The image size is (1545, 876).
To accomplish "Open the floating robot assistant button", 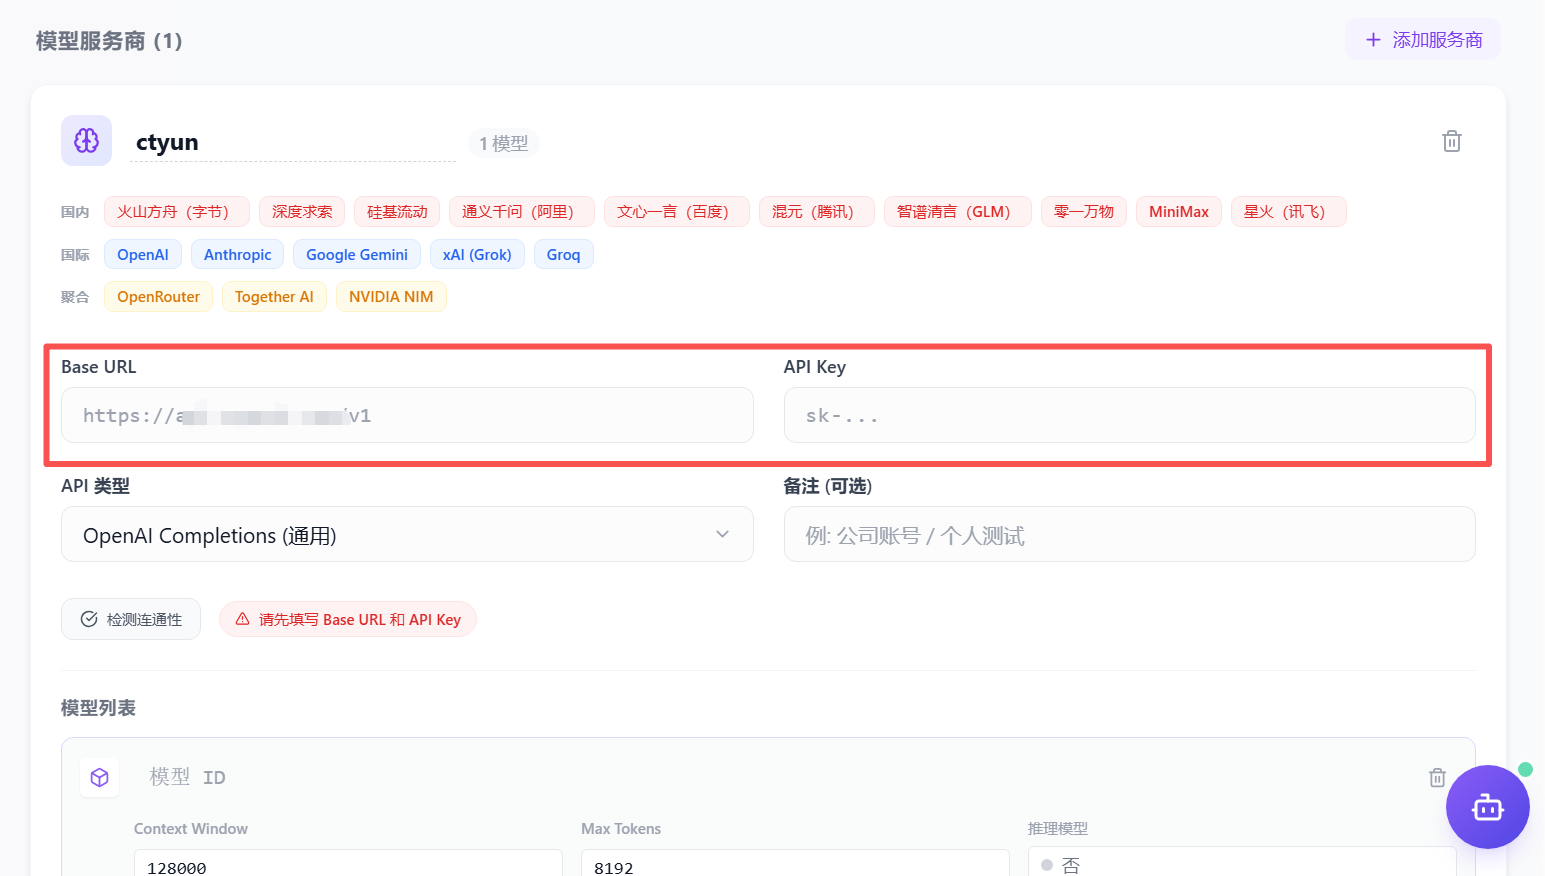I will (x=1487, y=807).
